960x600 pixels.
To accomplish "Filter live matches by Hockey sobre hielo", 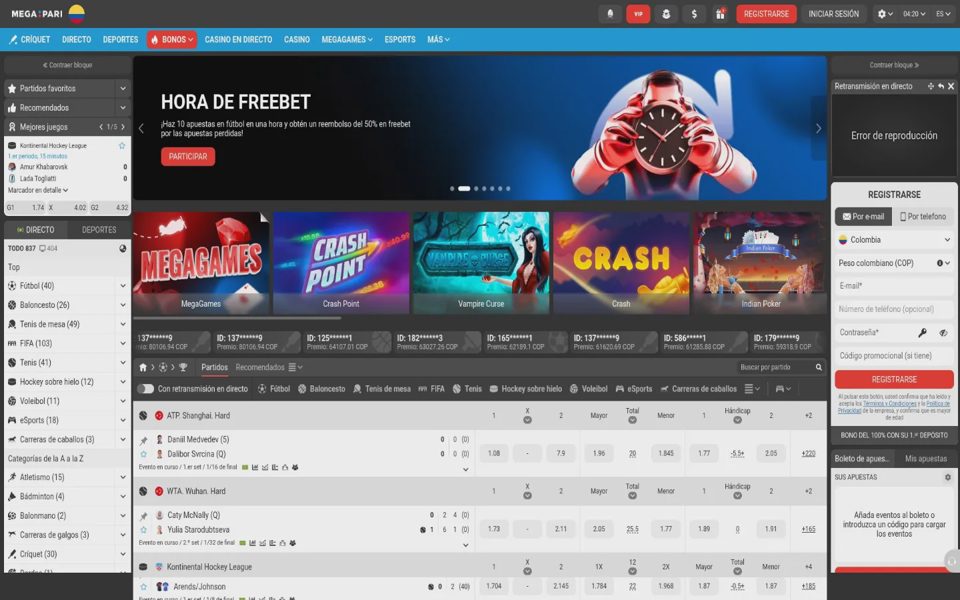I will (x=526, y=389).
